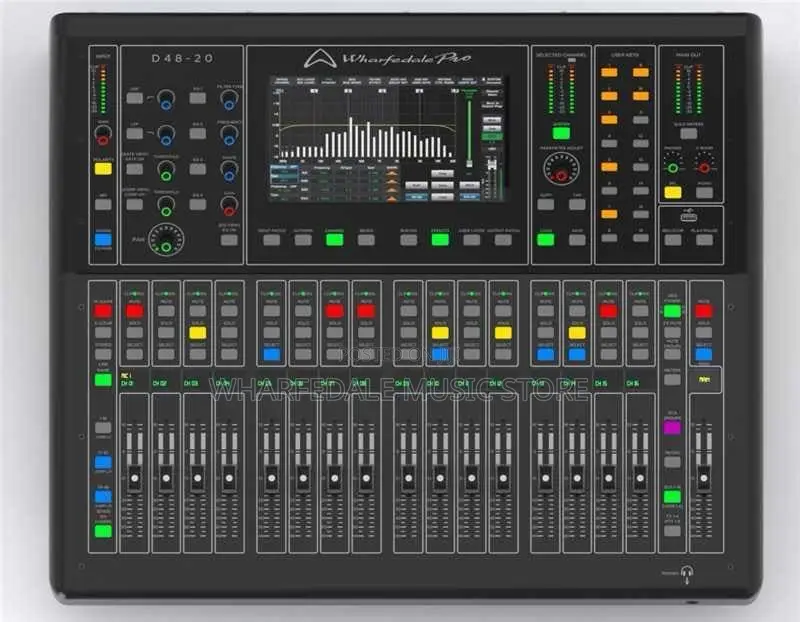This screenshot has height=622, width=800.
Task: Click the CH 01 fader knob
Action: (x=135, y=478)
